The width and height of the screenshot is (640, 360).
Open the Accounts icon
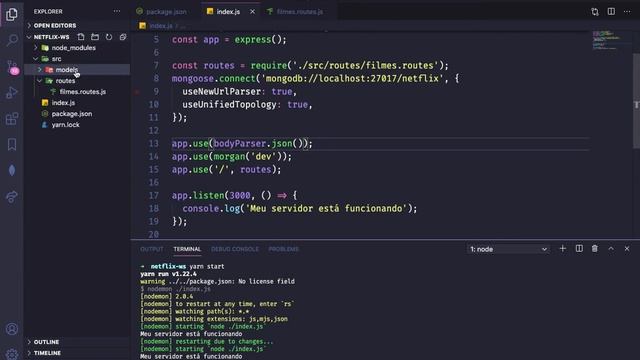[x=12, y=329]
